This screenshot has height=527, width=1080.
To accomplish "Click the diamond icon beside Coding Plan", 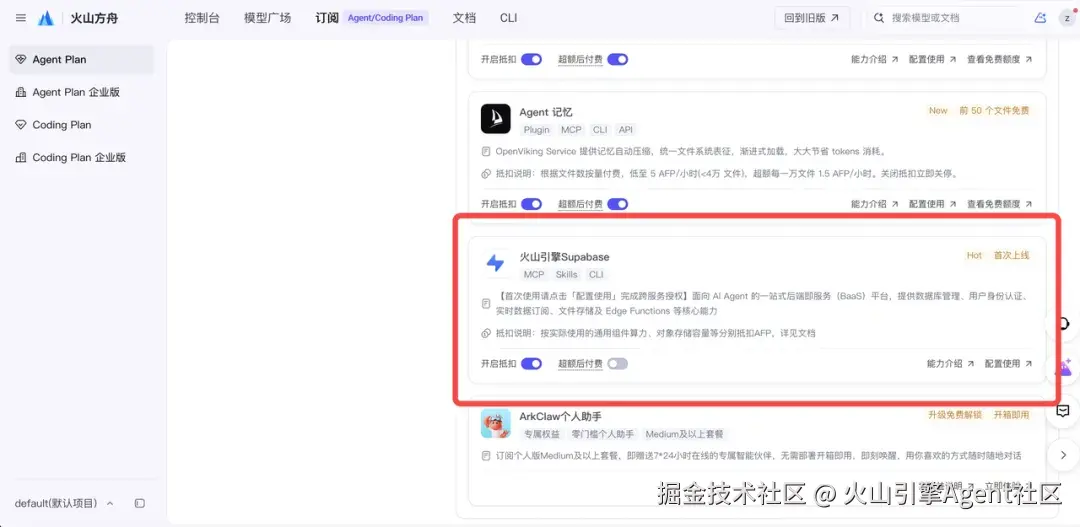I will tap(20, 125).
